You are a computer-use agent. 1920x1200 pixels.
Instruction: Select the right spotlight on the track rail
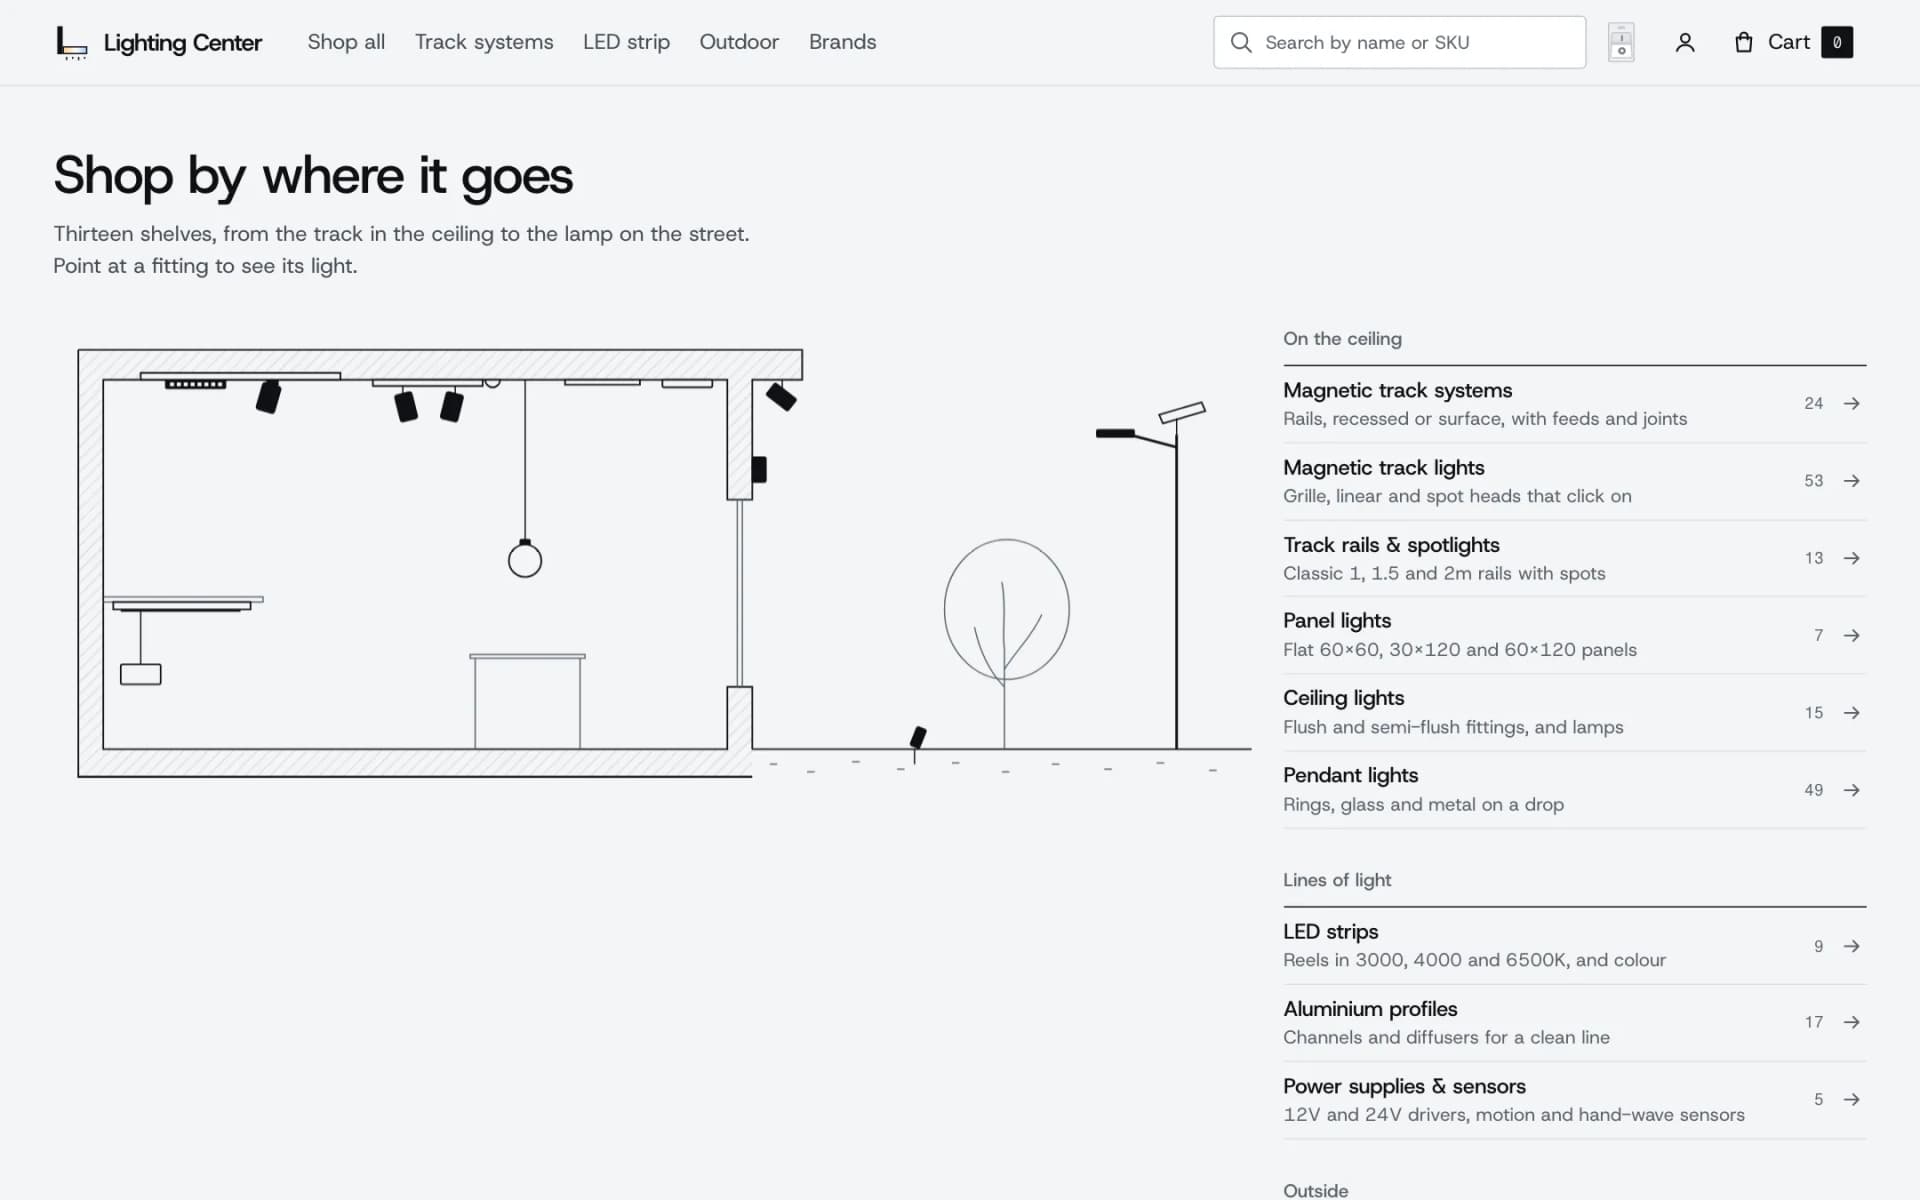pos(452,405)
